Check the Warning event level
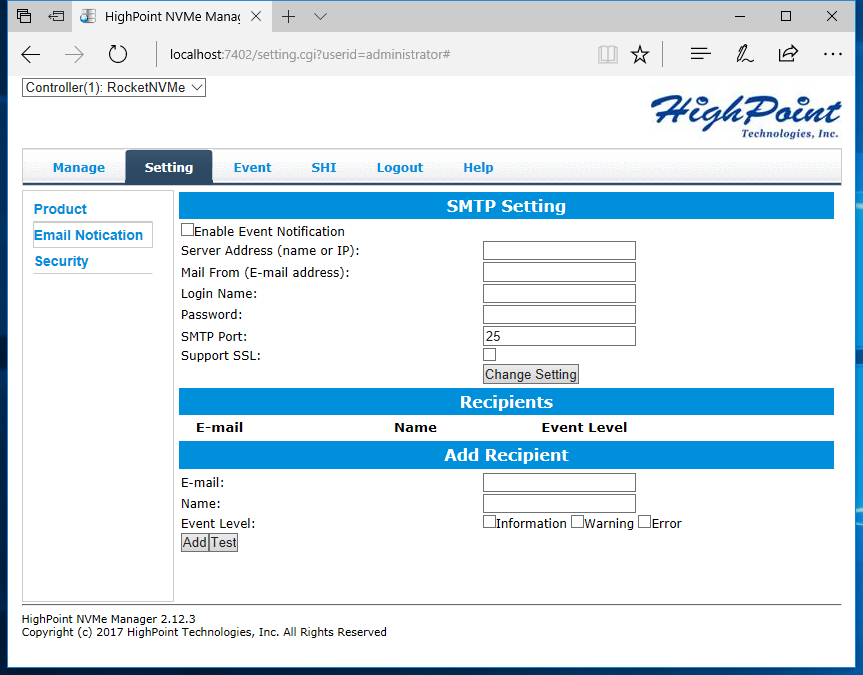863x675 pixels. coord(577,521)
